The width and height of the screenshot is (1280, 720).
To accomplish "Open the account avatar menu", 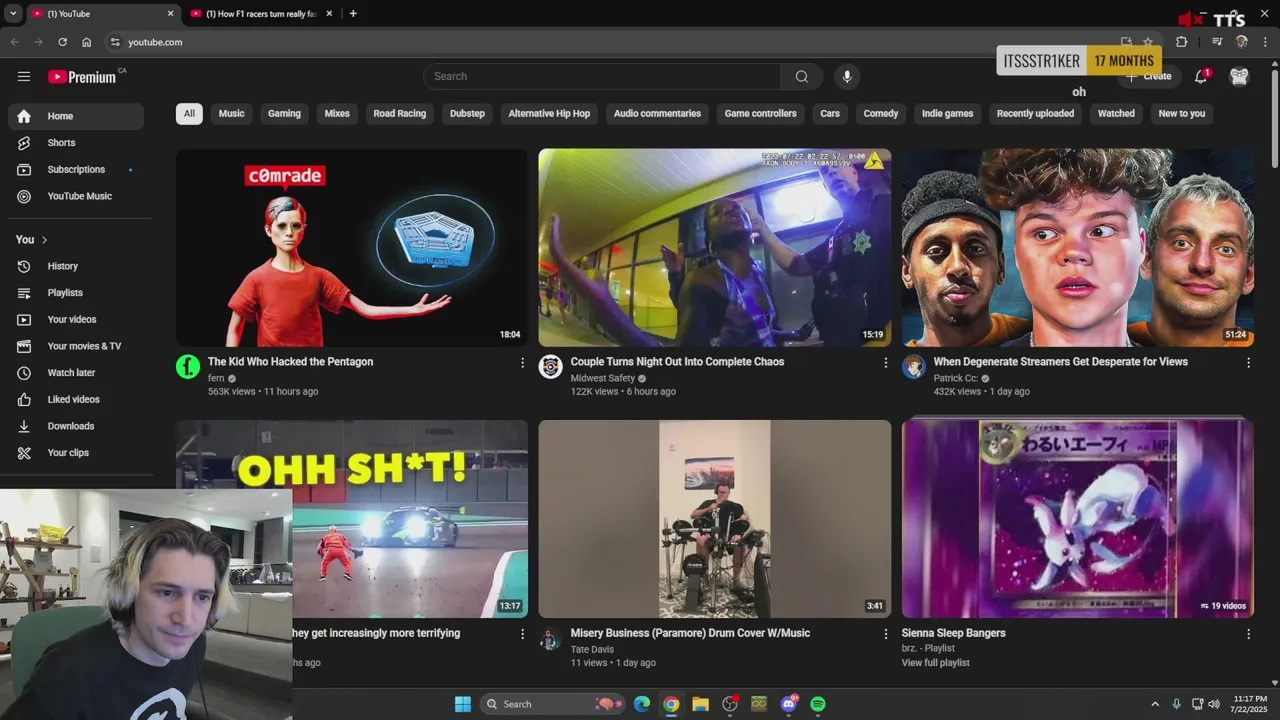I will point(1239,76).
